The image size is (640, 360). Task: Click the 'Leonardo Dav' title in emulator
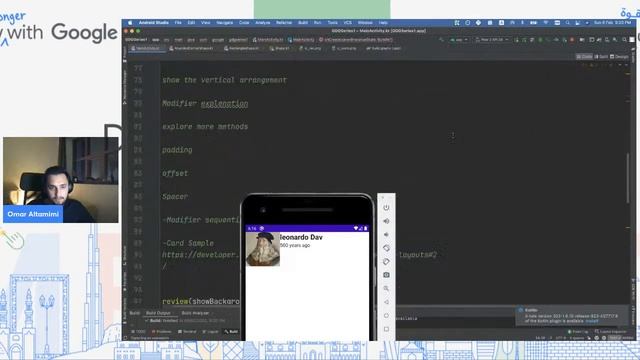click(x=302, y=237)
